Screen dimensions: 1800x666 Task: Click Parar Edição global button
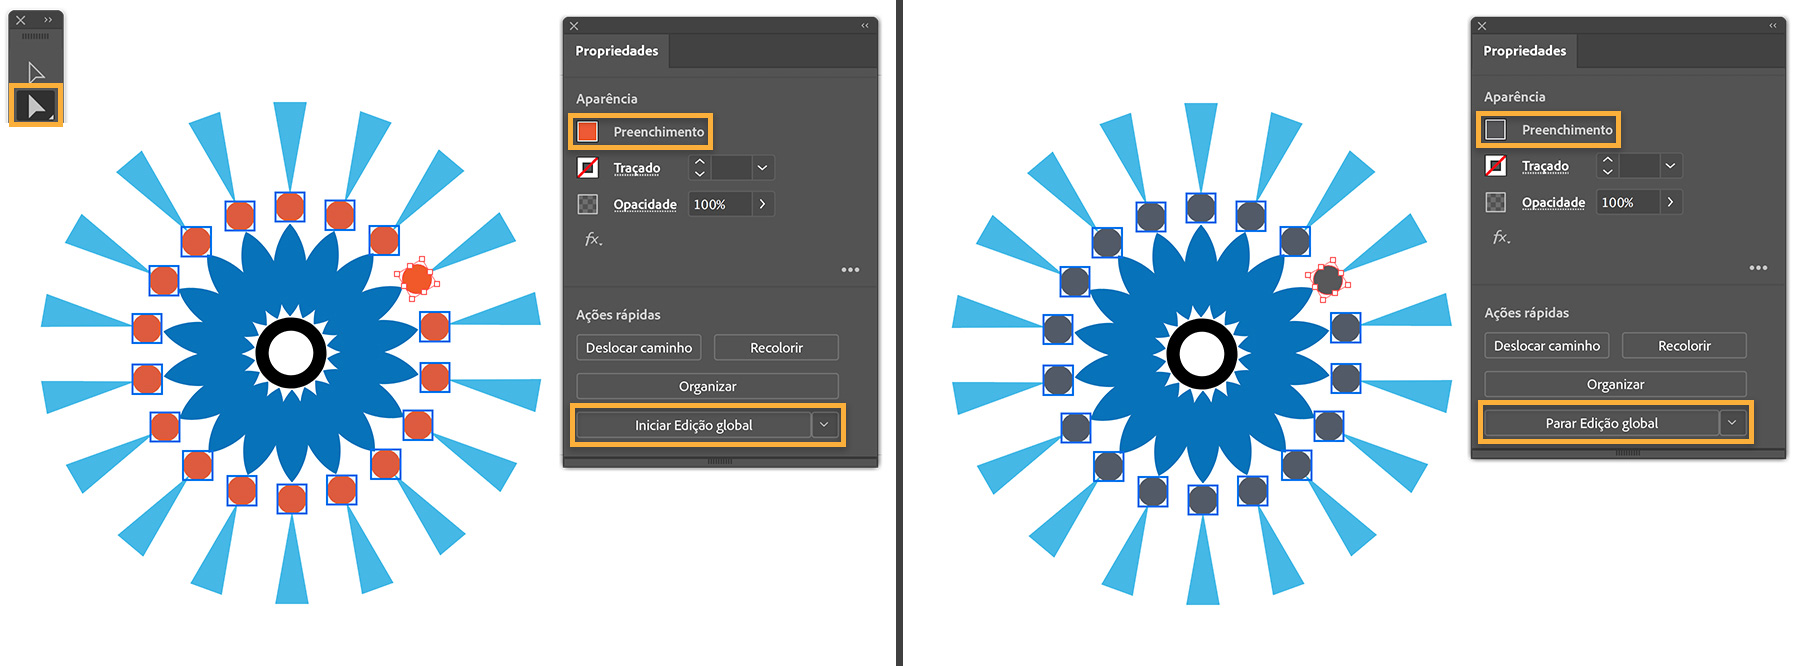click(x=1601, y=423)
